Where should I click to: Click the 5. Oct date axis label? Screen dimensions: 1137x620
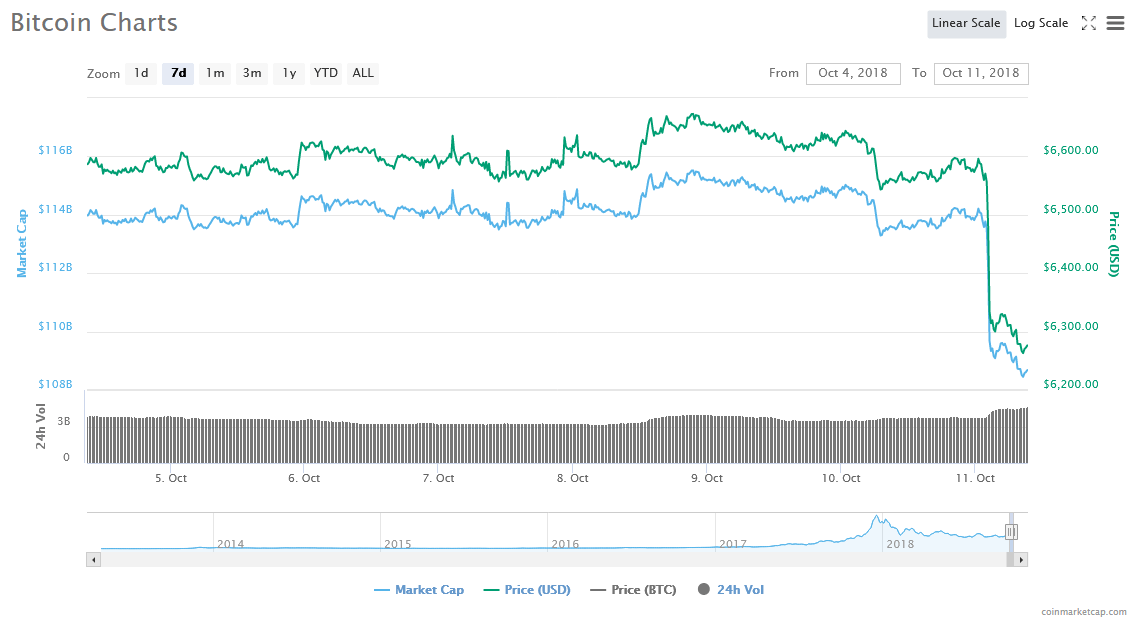click(x=171, y=478)
